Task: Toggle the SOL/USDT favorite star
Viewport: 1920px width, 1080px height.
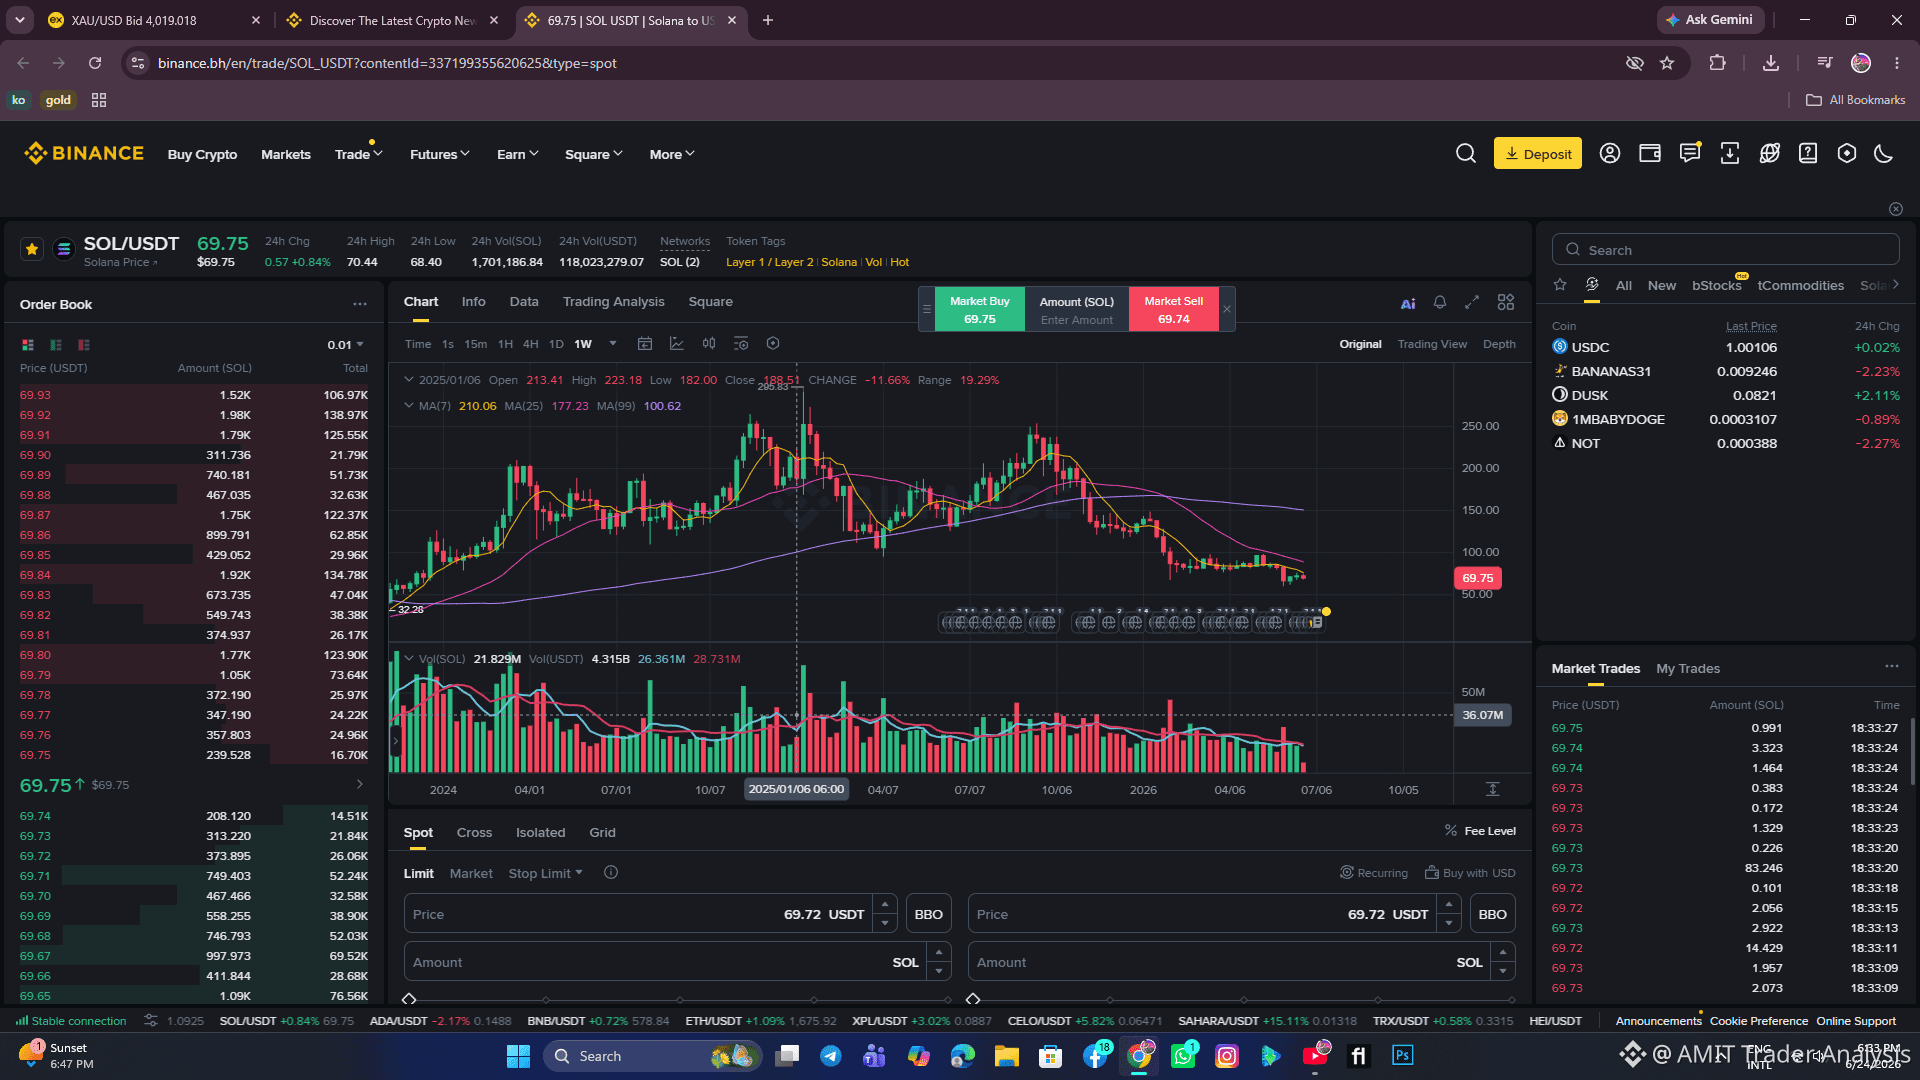Action: coord(32,249)
